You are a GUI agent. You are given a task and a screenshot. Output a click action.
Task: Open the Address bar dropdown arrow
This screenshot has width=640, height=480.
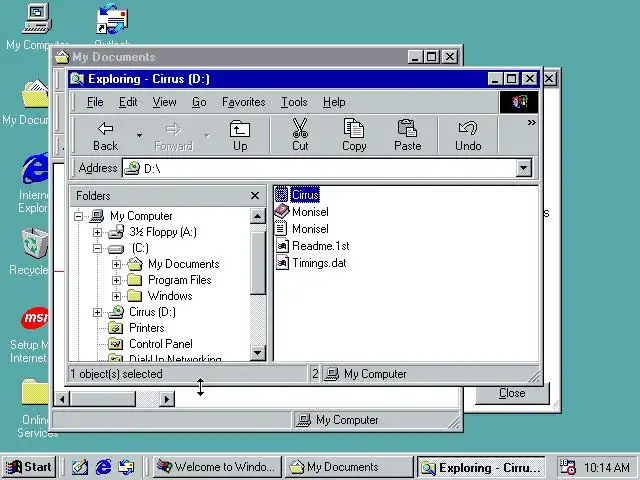[x=524, y=168]
